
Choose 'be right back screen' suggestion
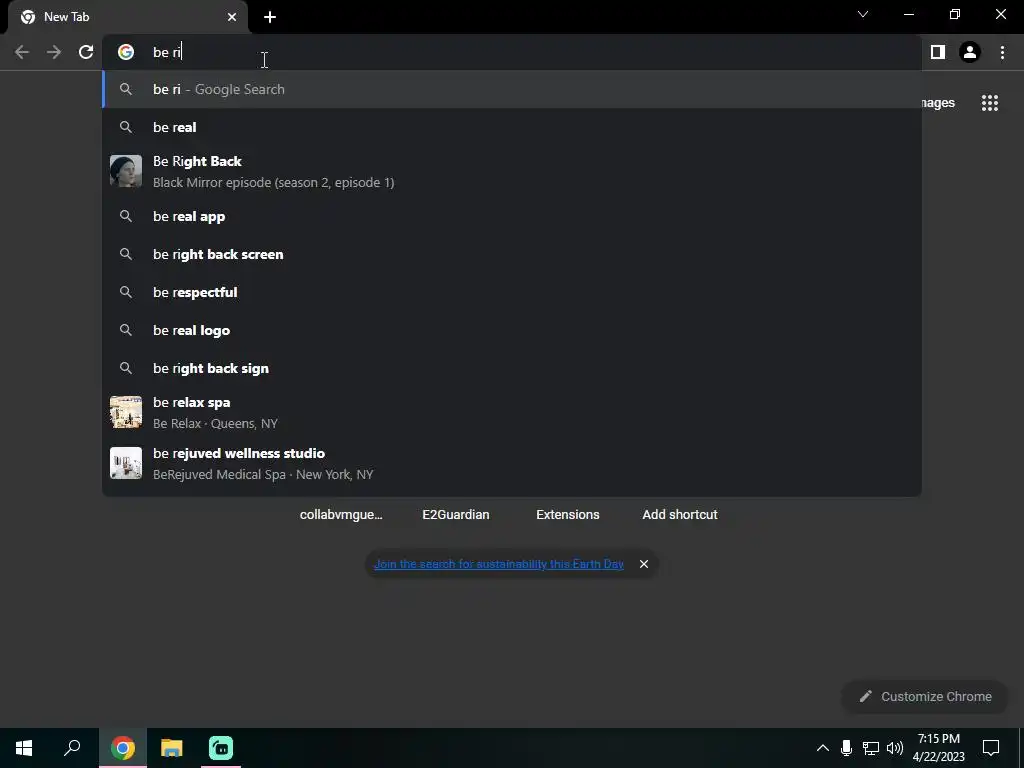[x=512, y=255]
